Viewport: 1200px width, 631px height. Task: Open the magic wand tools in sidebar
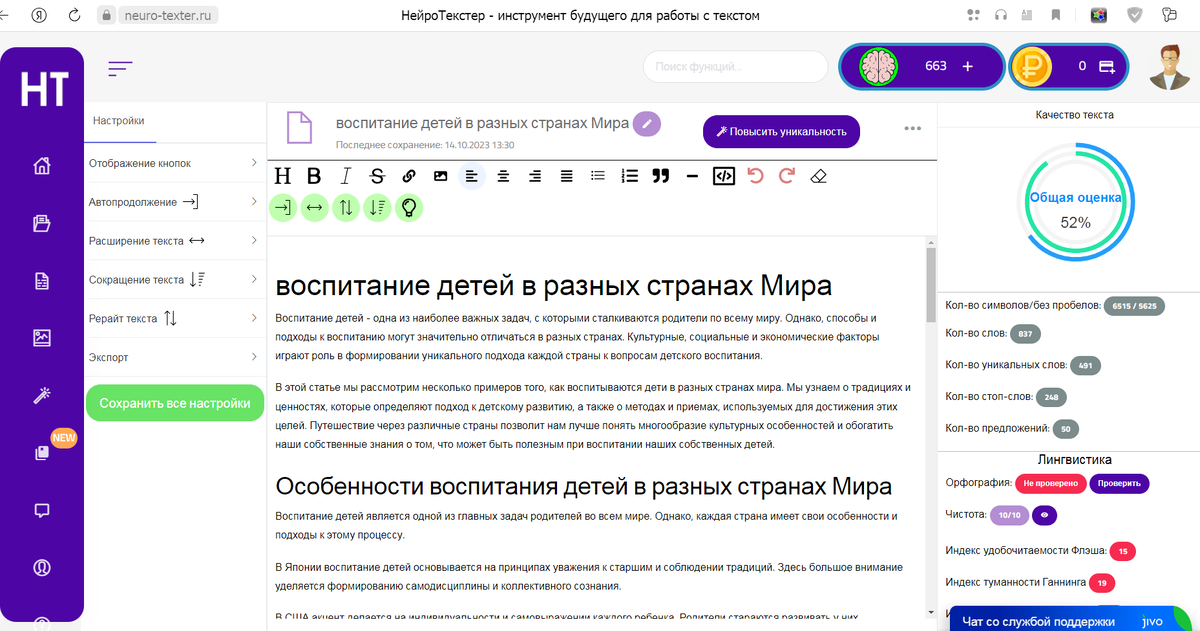tap(42, 395)
